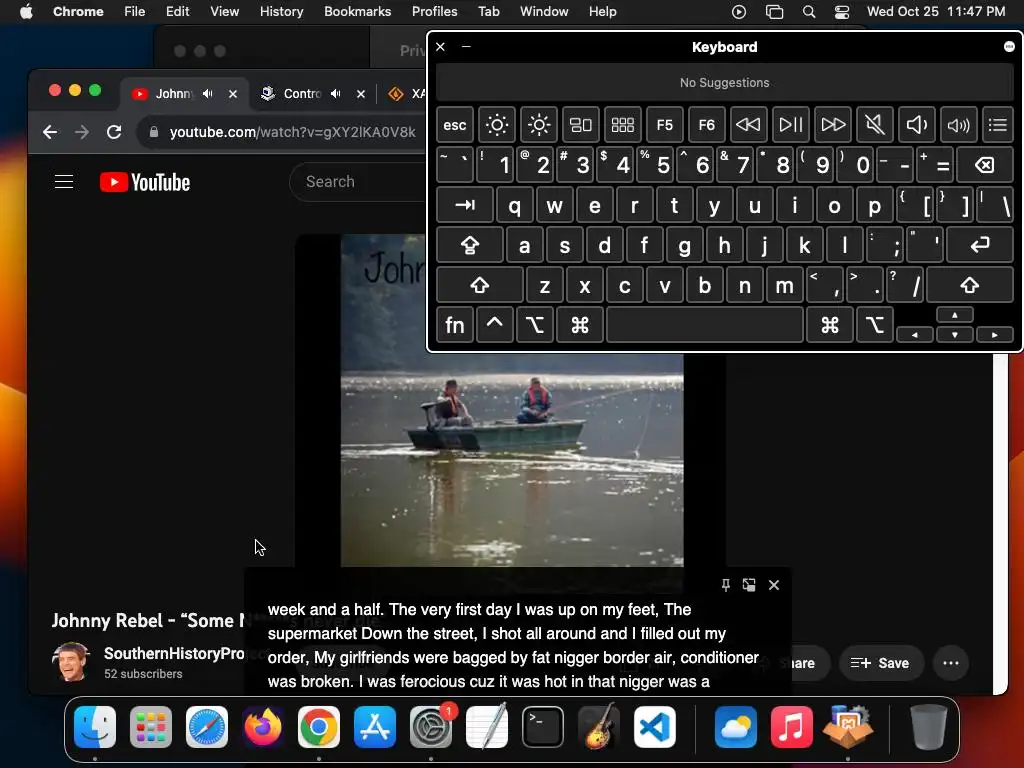The image size is (1024, 768).
Task: Toggle caps lock key on Keyboard
Action: point(470,245)
